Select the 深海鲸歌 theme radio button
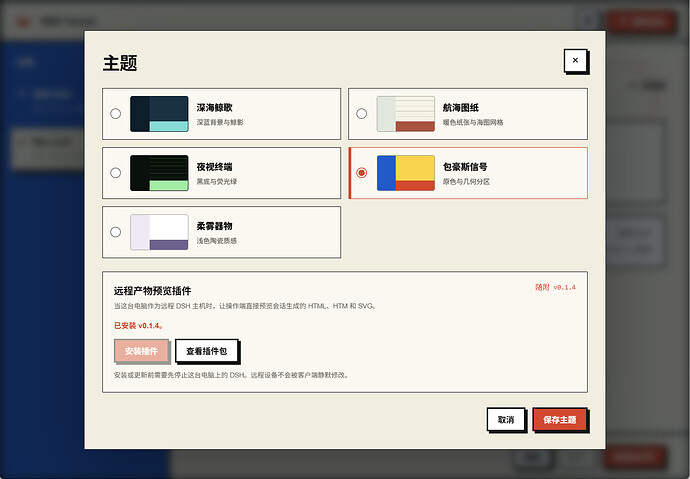The width and height of the screenshot is (690, 479). [x=115, y=113]
